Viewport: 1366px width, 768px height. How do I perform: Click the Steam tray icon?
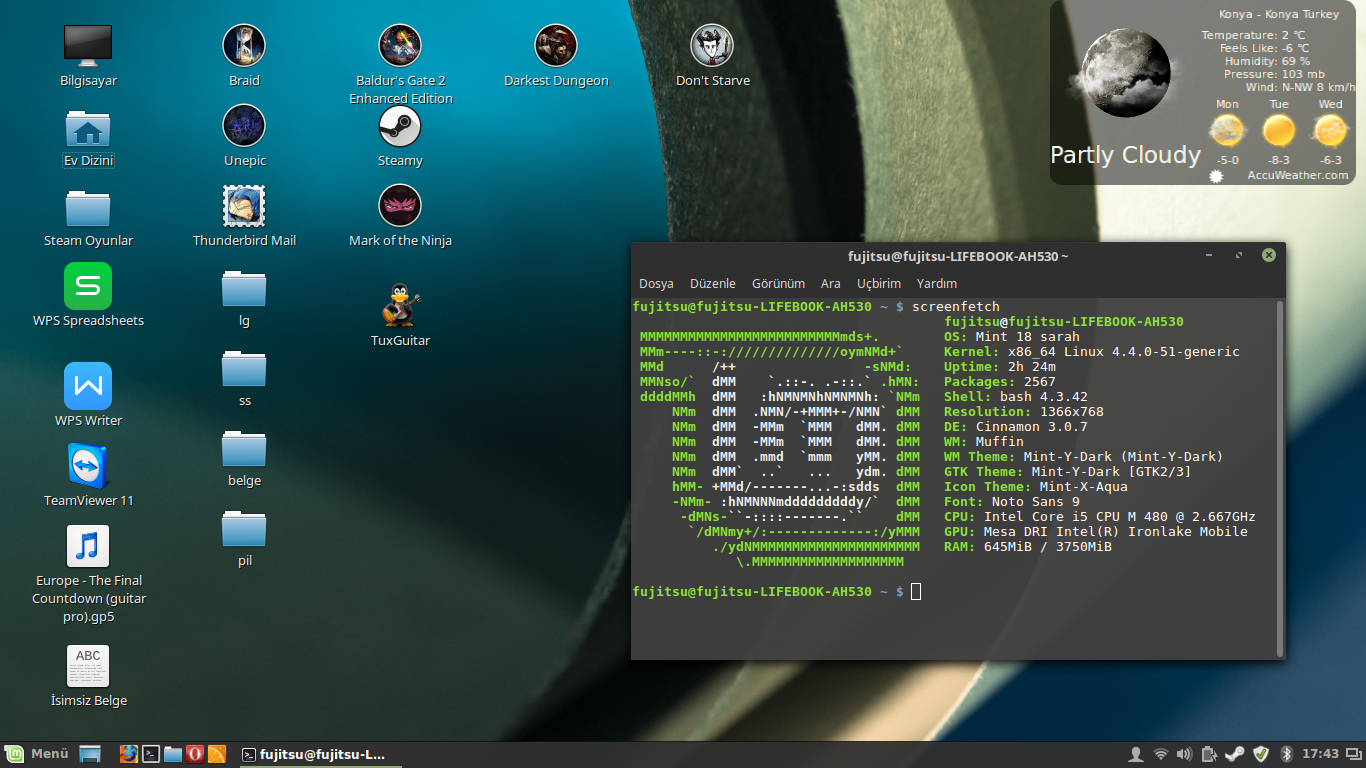1235,754
